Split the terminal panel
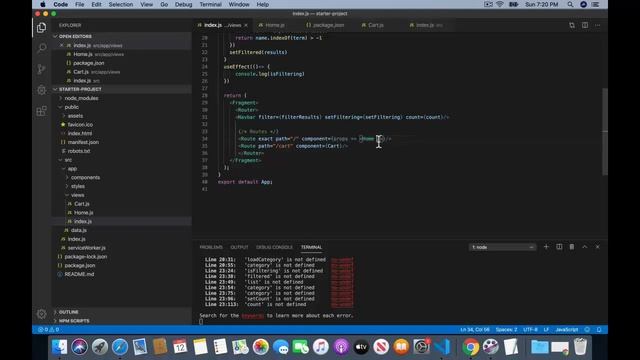This screenshot has width=640, height=360. [x=559, y=247]
